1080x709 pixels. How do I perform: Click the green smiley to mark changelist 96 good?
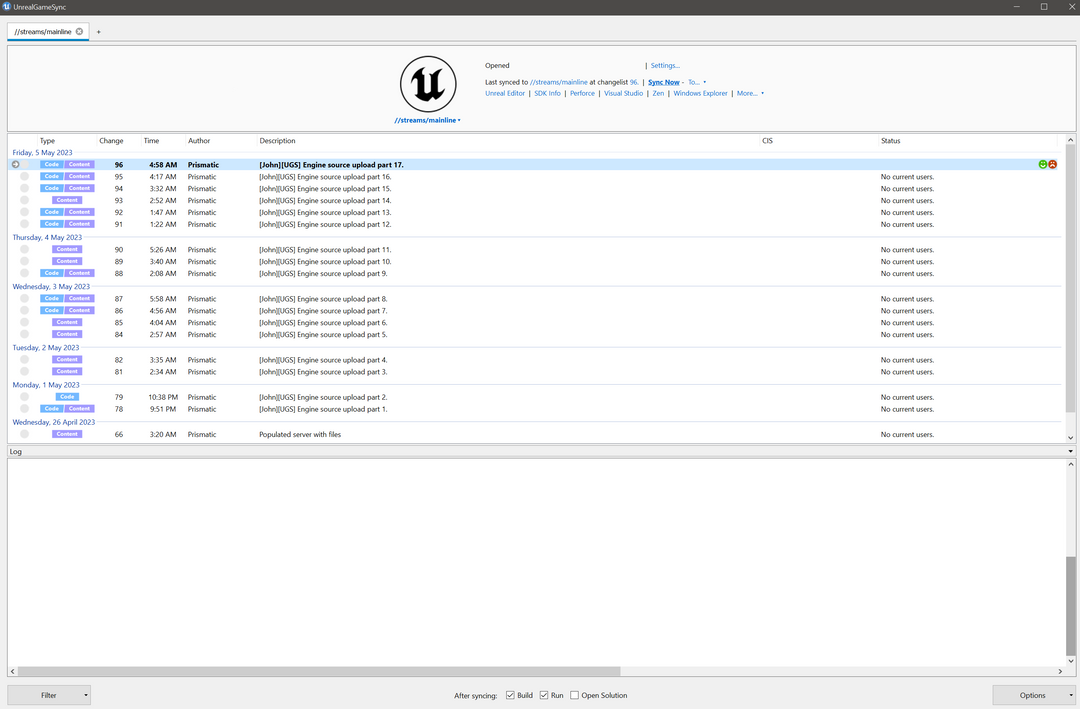point(1040,164)
